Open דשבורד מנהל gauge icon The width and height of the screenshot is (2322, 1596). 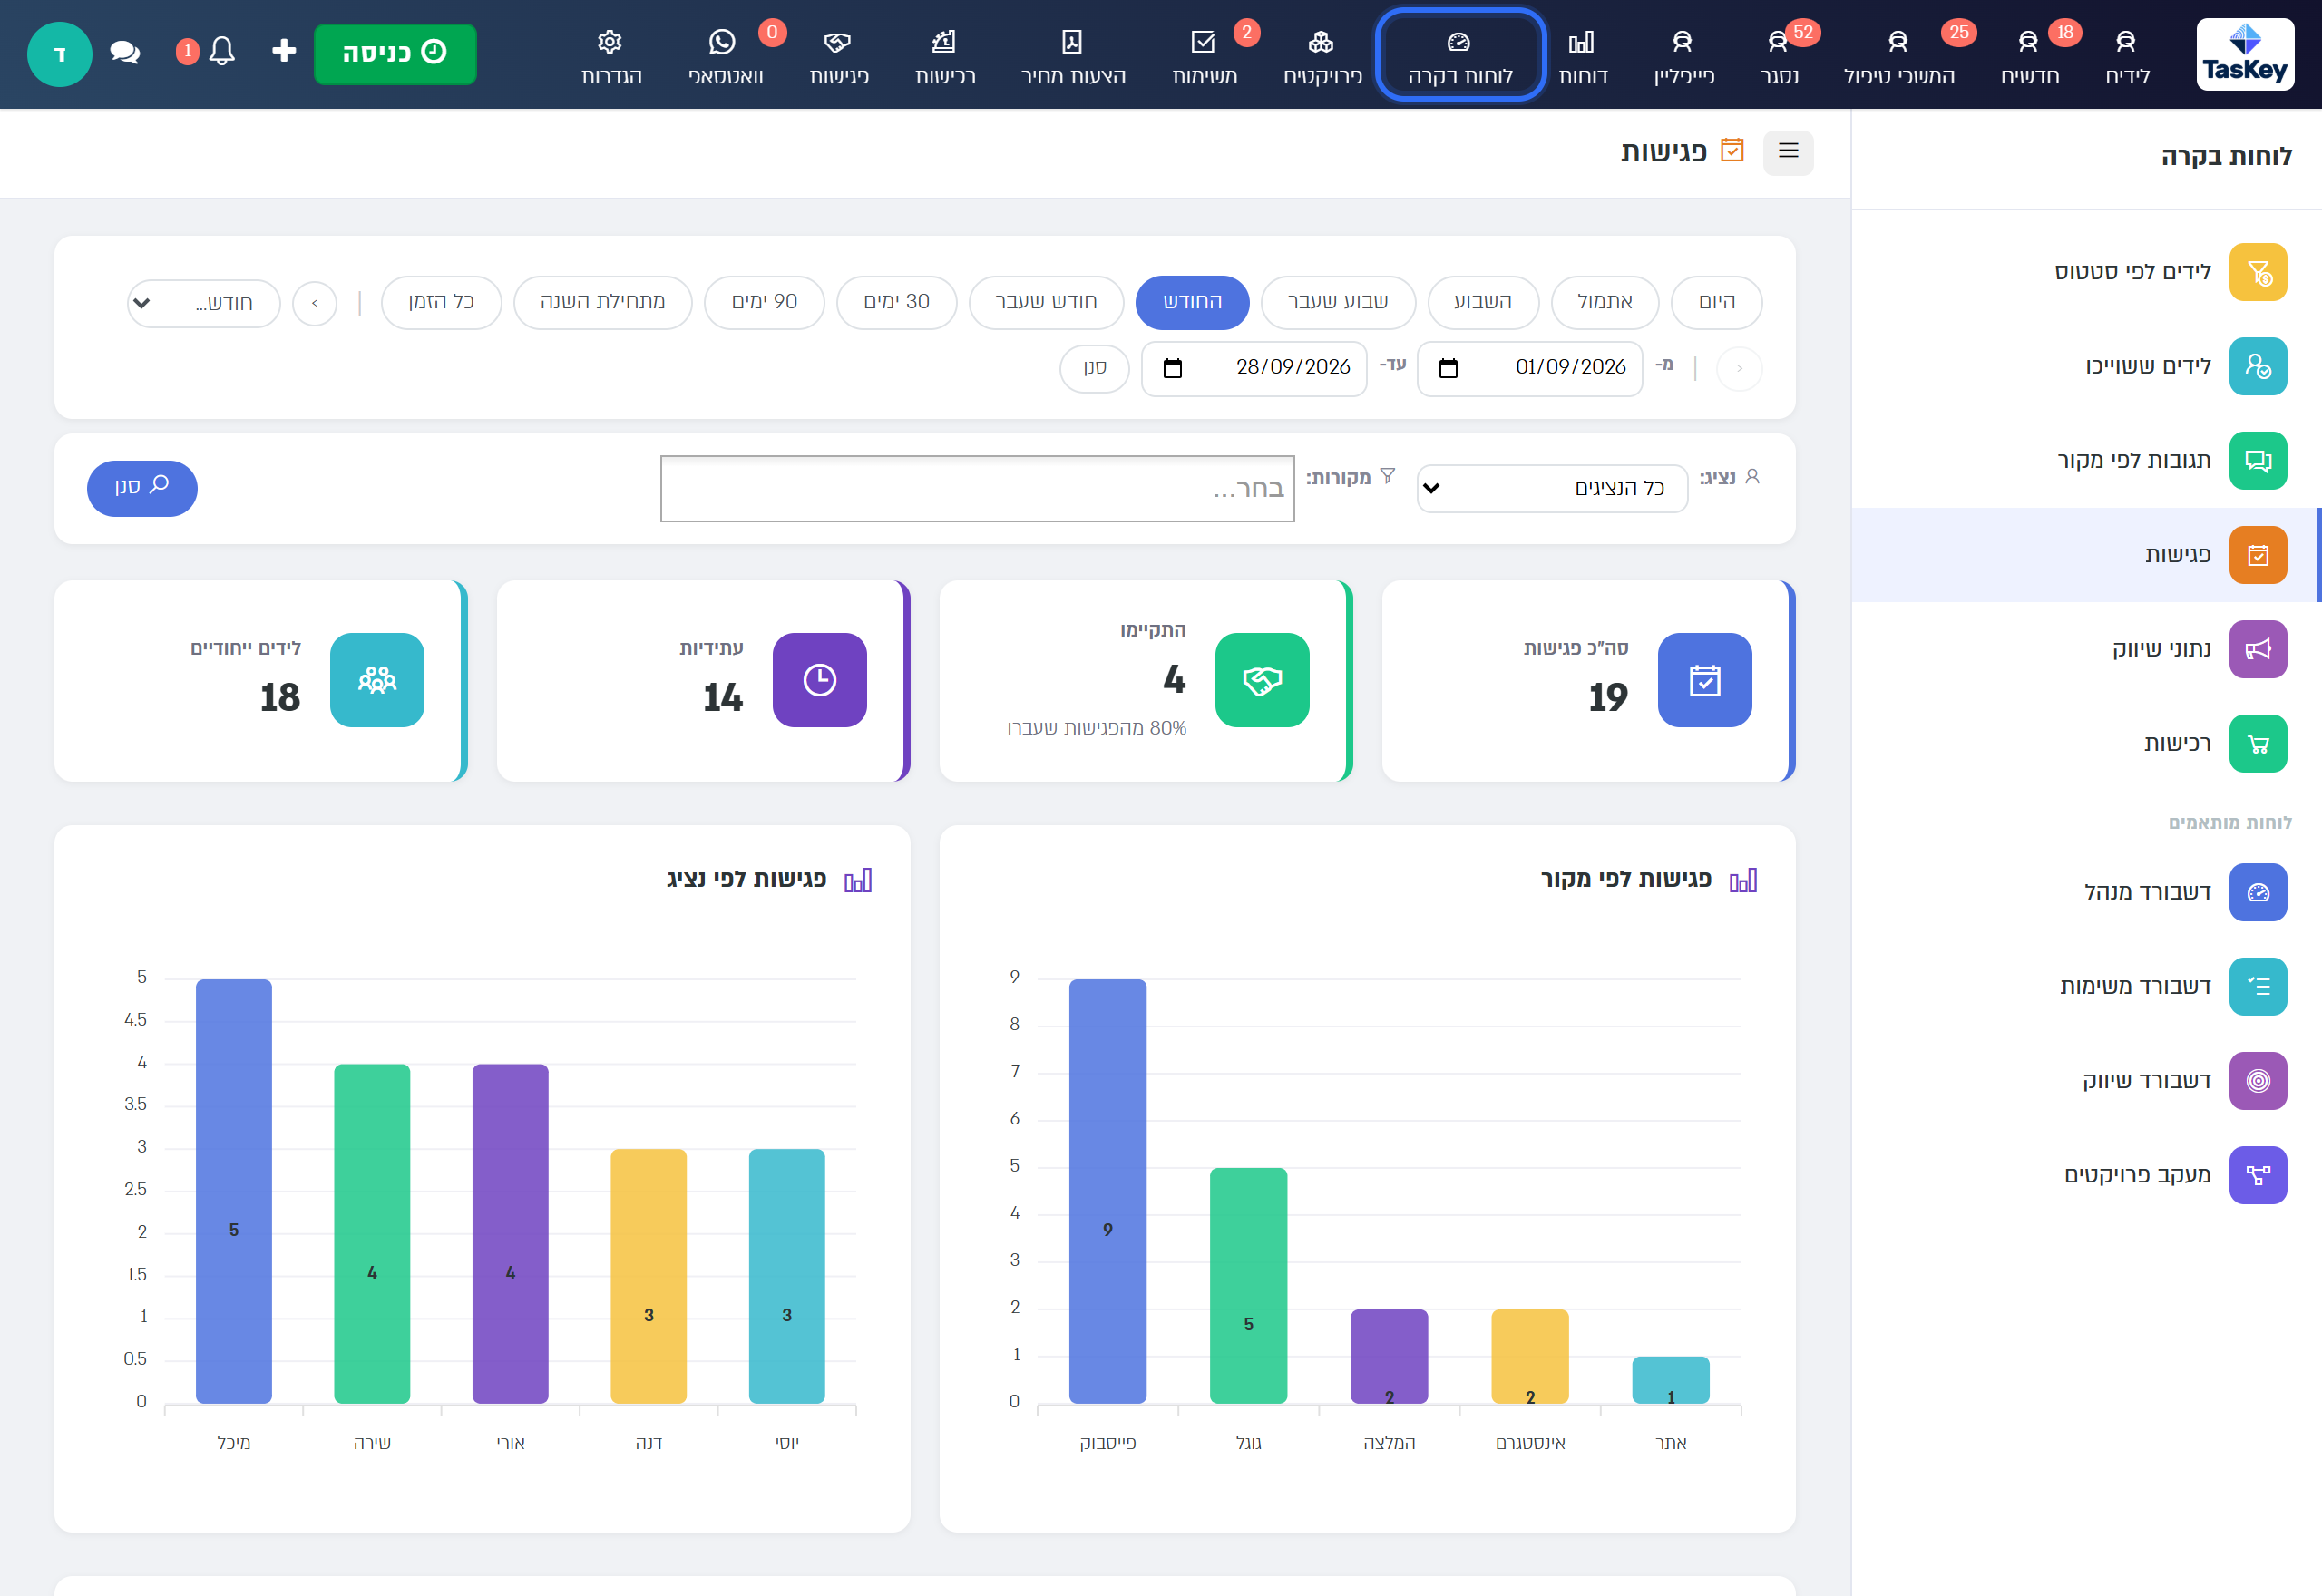2258,892
